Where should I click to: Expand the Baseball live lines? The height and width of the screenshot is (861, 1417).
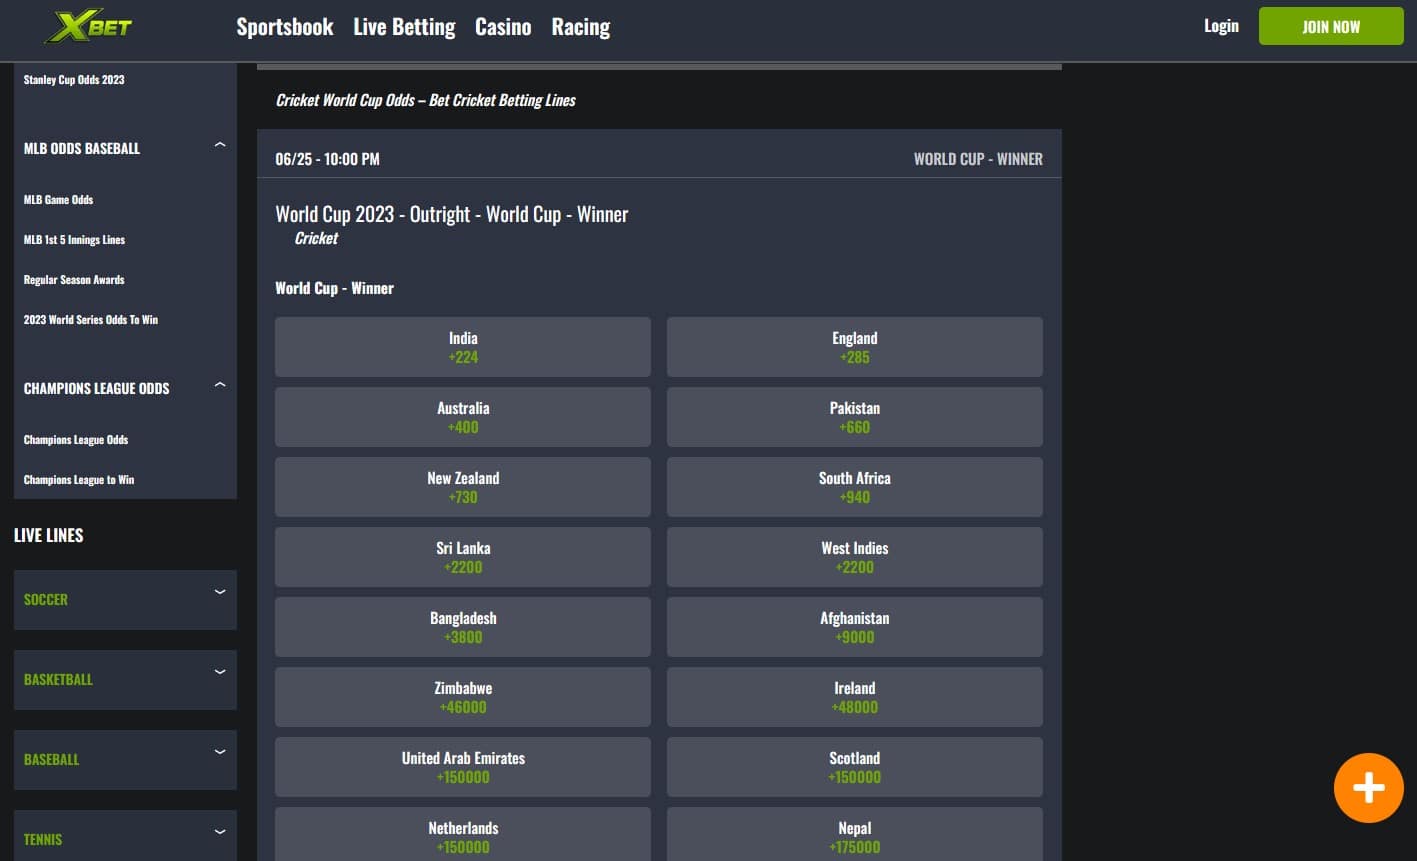tap(125, 759)
